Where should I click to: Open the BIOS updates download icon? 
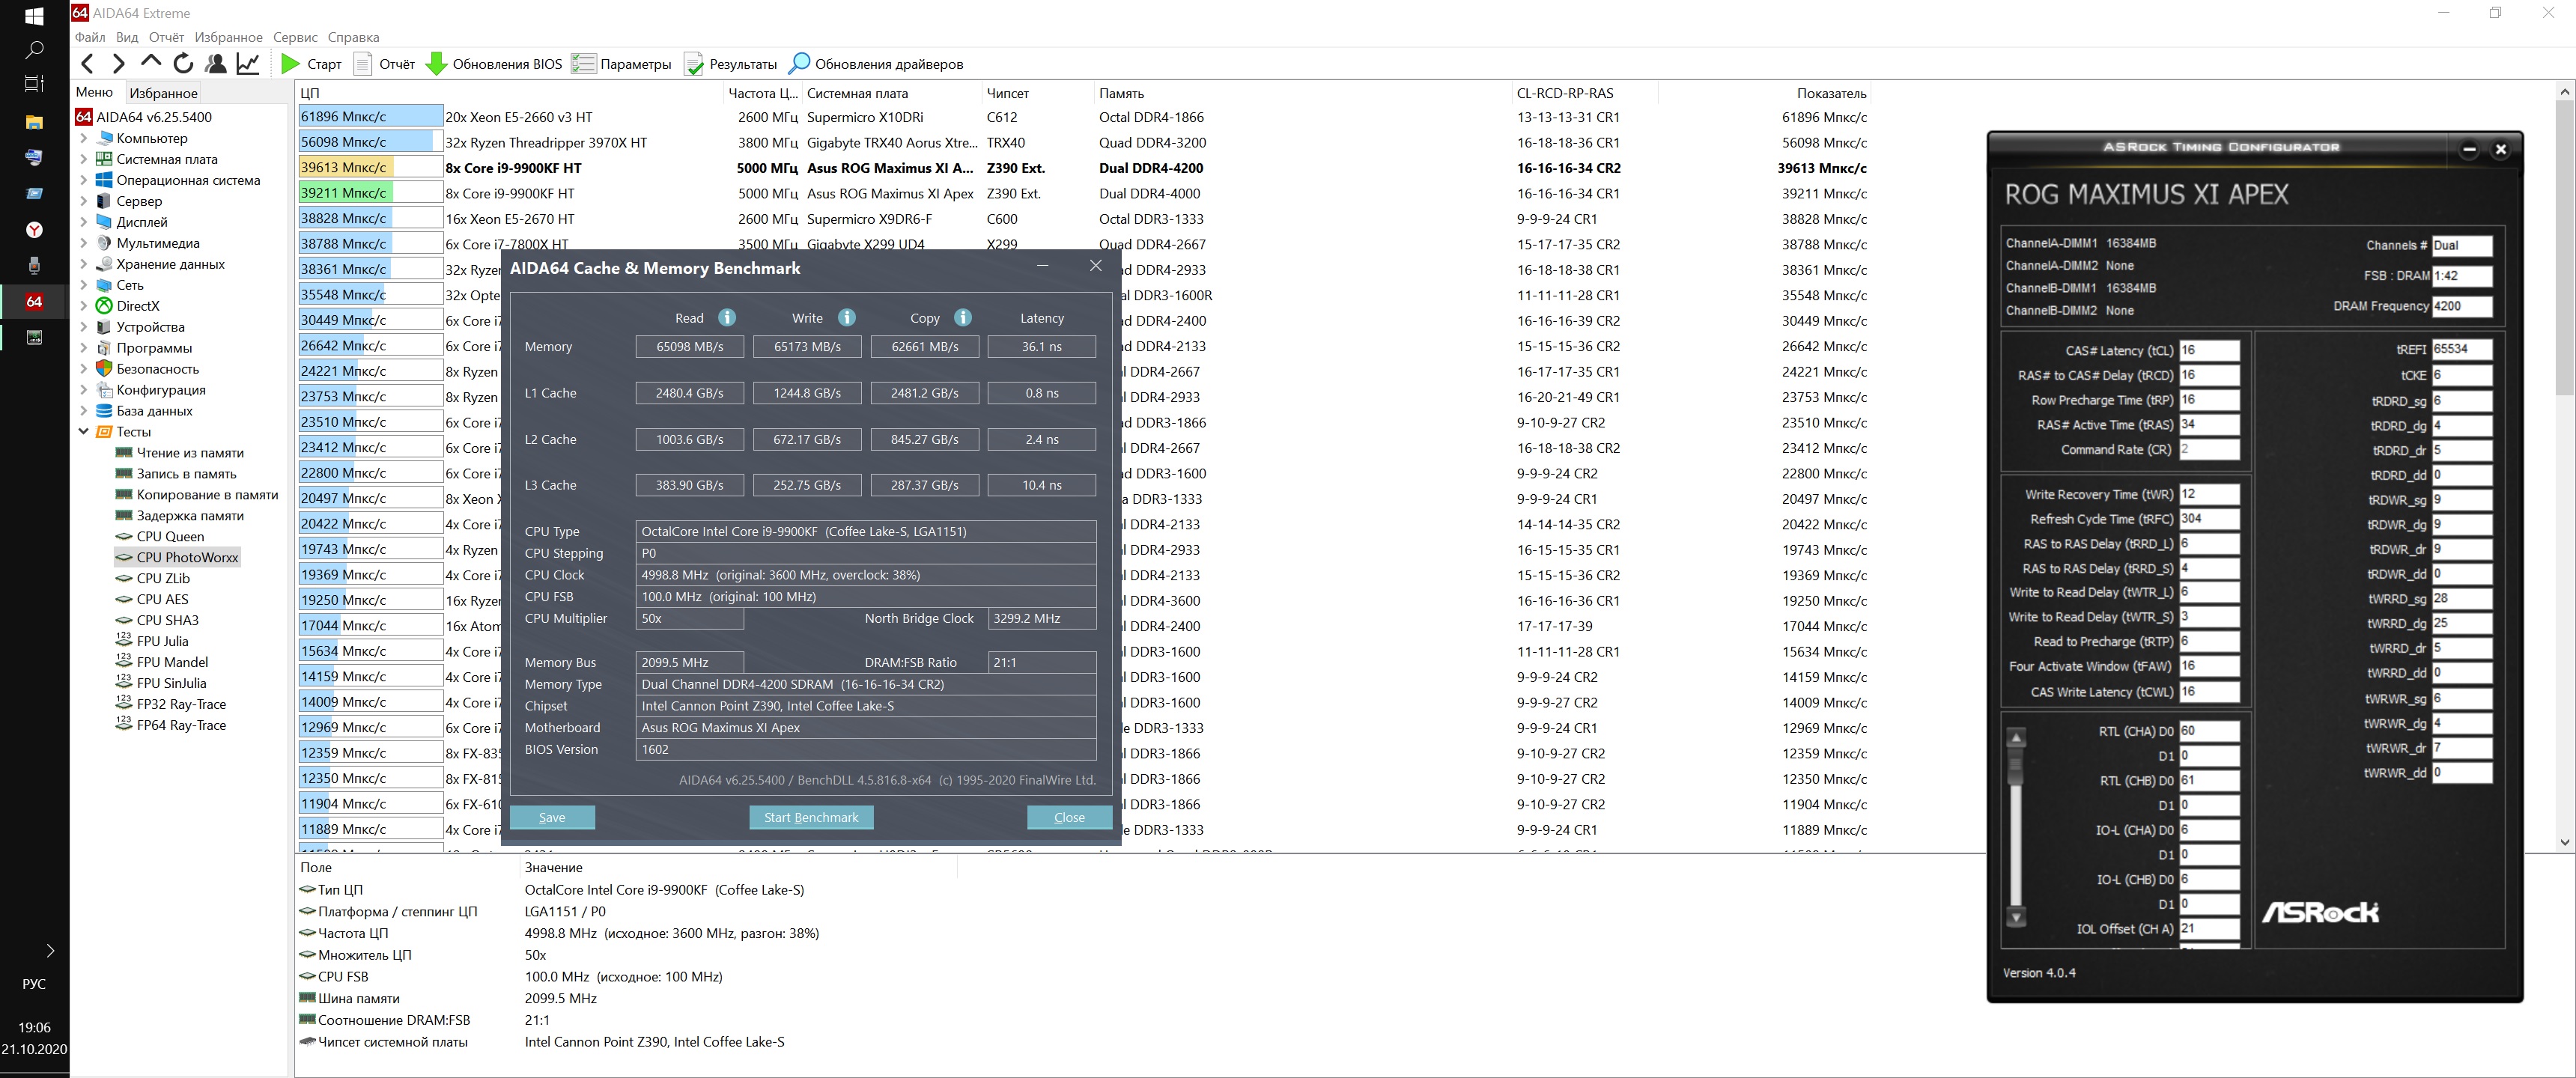coord(436,64)
